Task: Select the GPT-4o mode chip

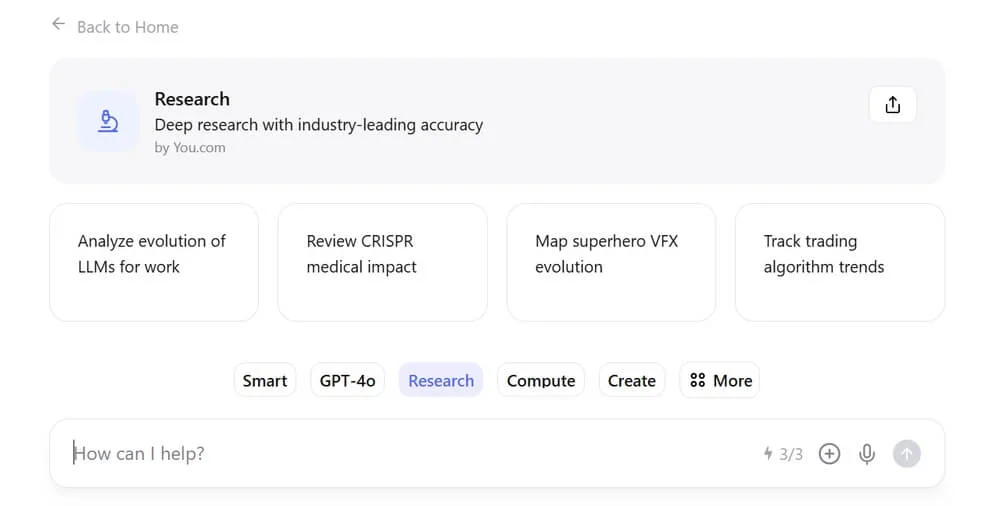Action: tap(347, 381)
